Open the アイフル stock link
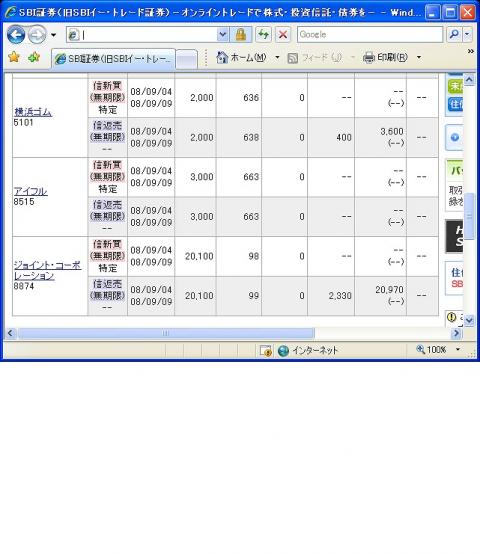The width and height of the screenshot is (480, 554). pyautogui.click(x=30, y=191)
